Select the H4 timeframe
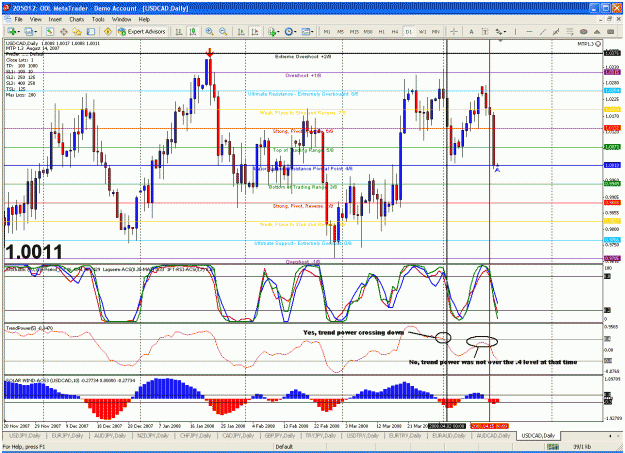This screenshot has width=625, height=453. (395, 32)
